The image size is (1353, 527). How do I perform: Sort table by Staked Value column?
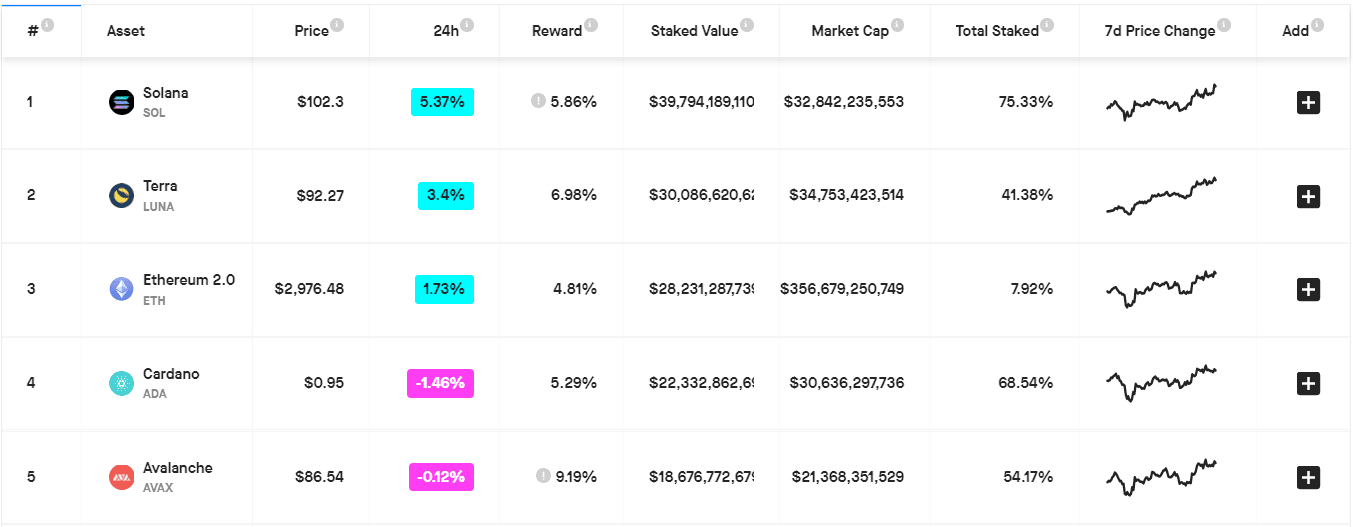pyautogui.click(x=694, y=31)
